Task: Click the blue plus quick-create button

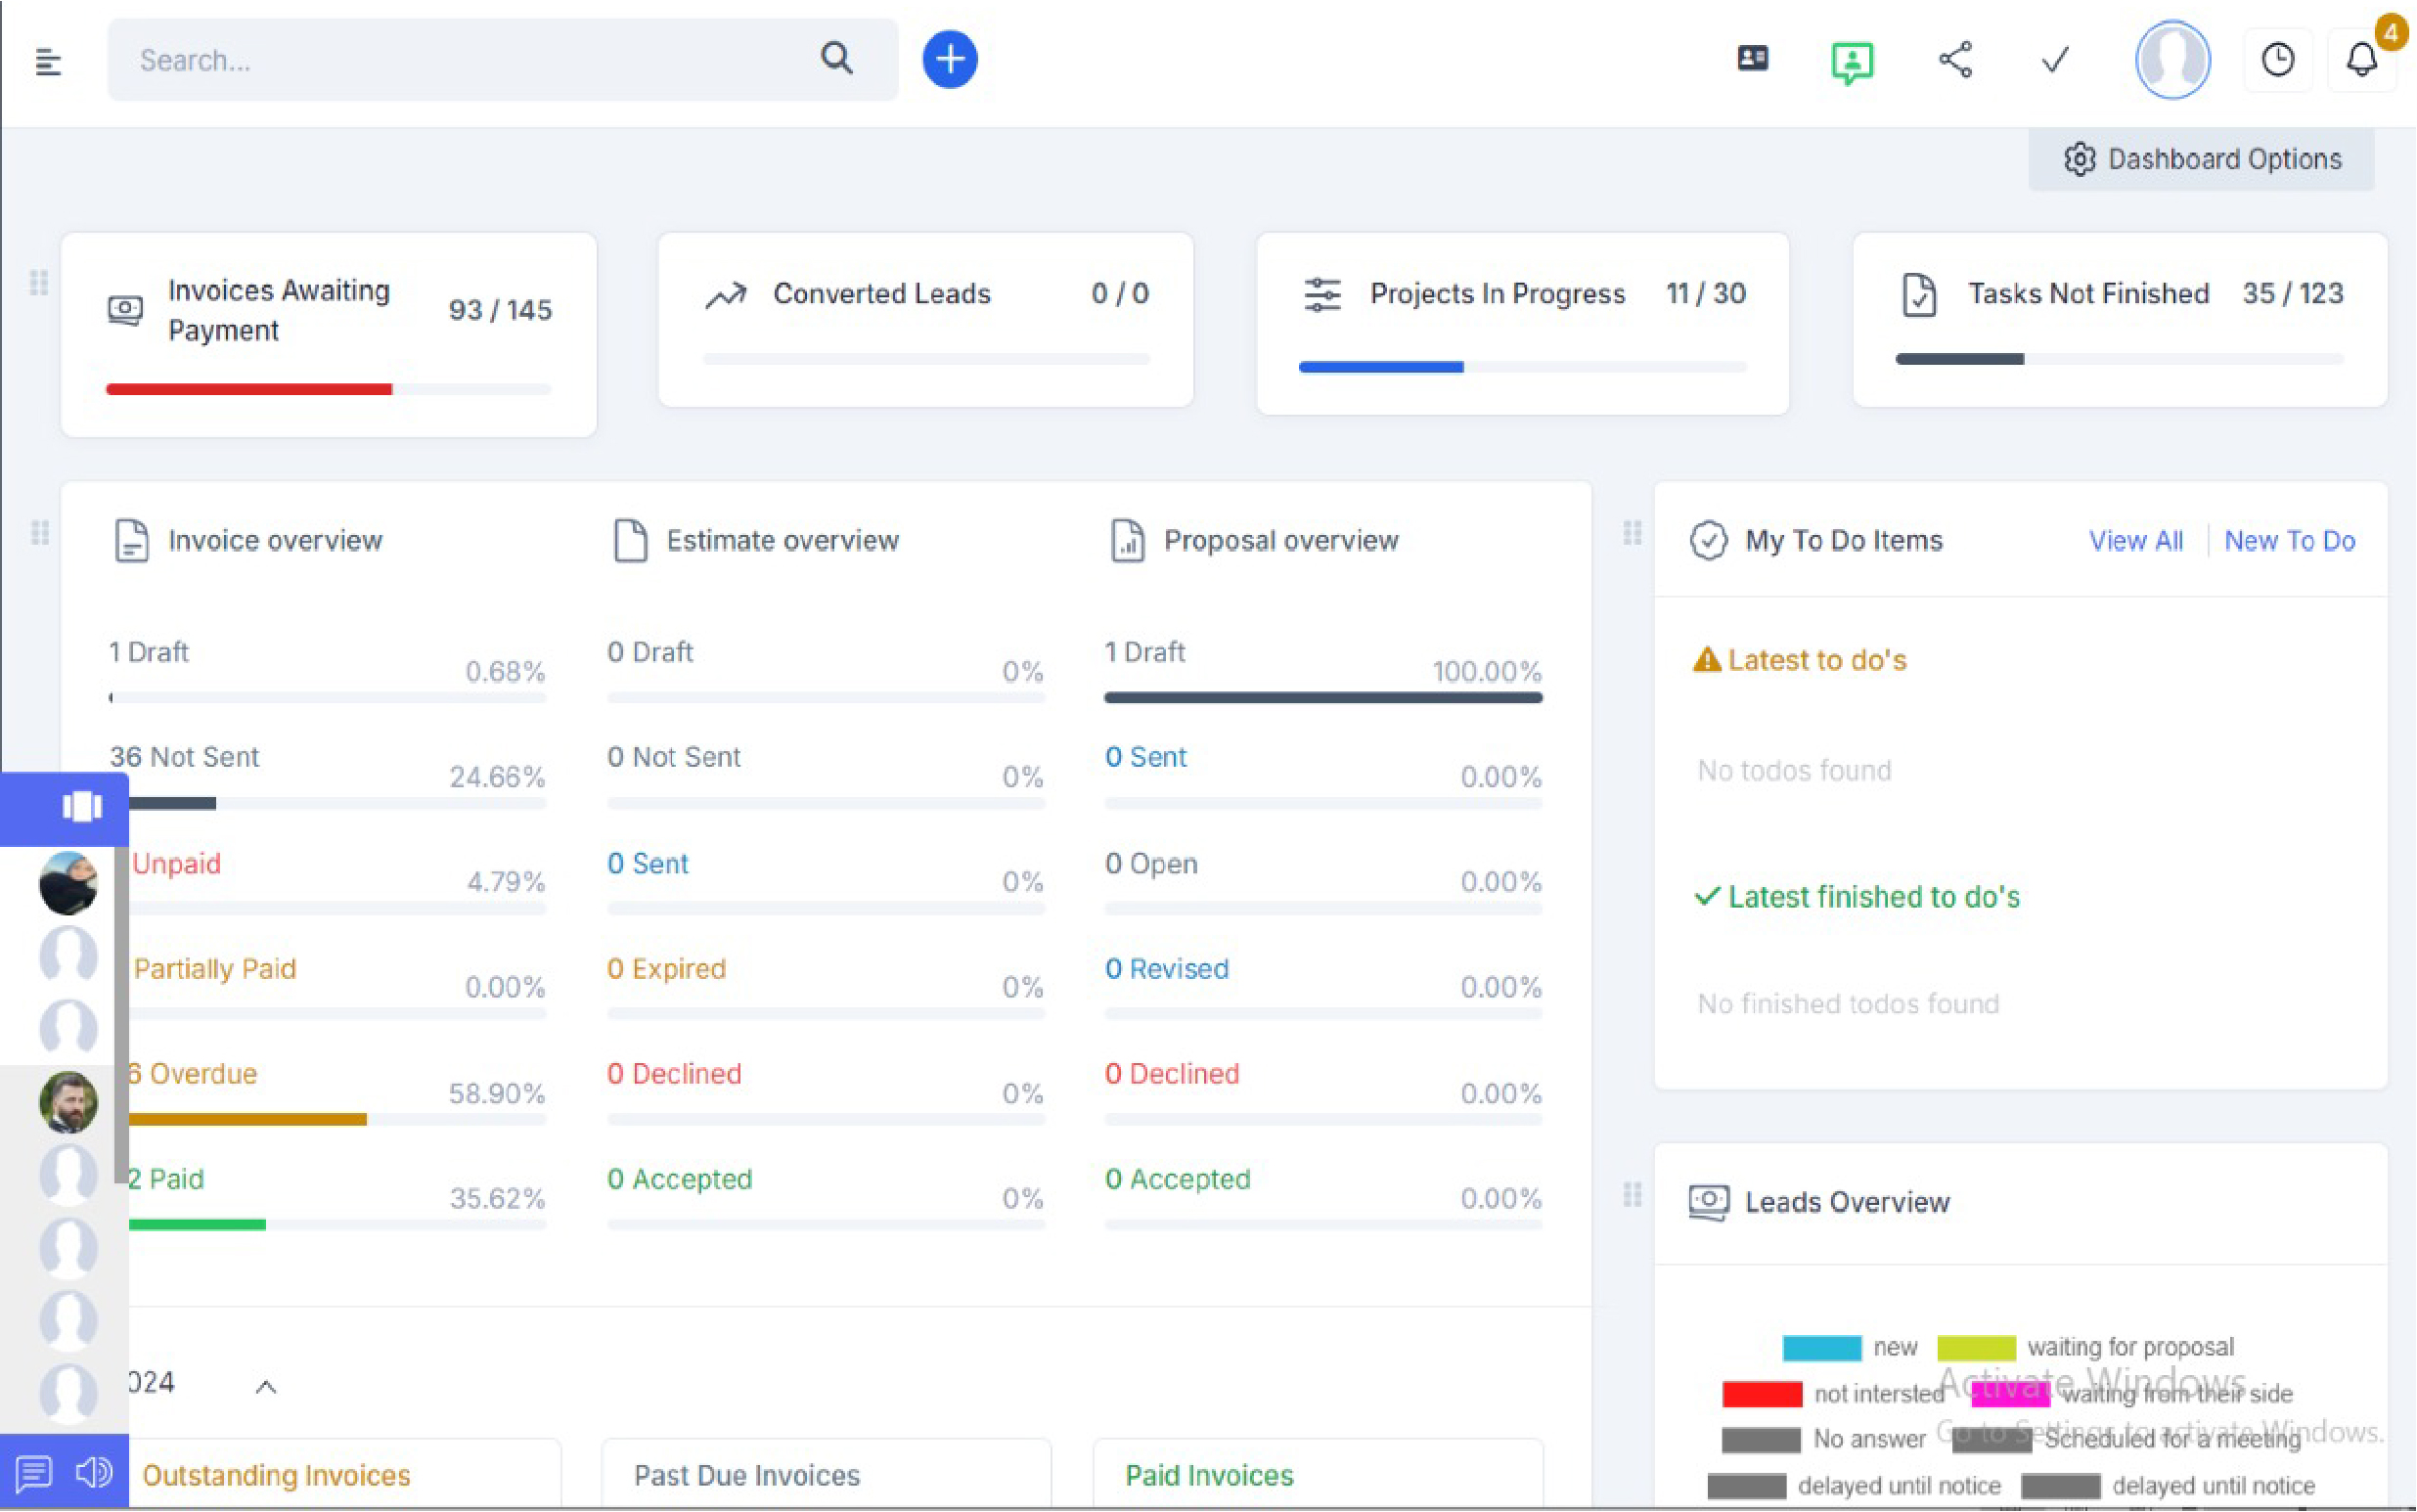Action: pos(949,60)
